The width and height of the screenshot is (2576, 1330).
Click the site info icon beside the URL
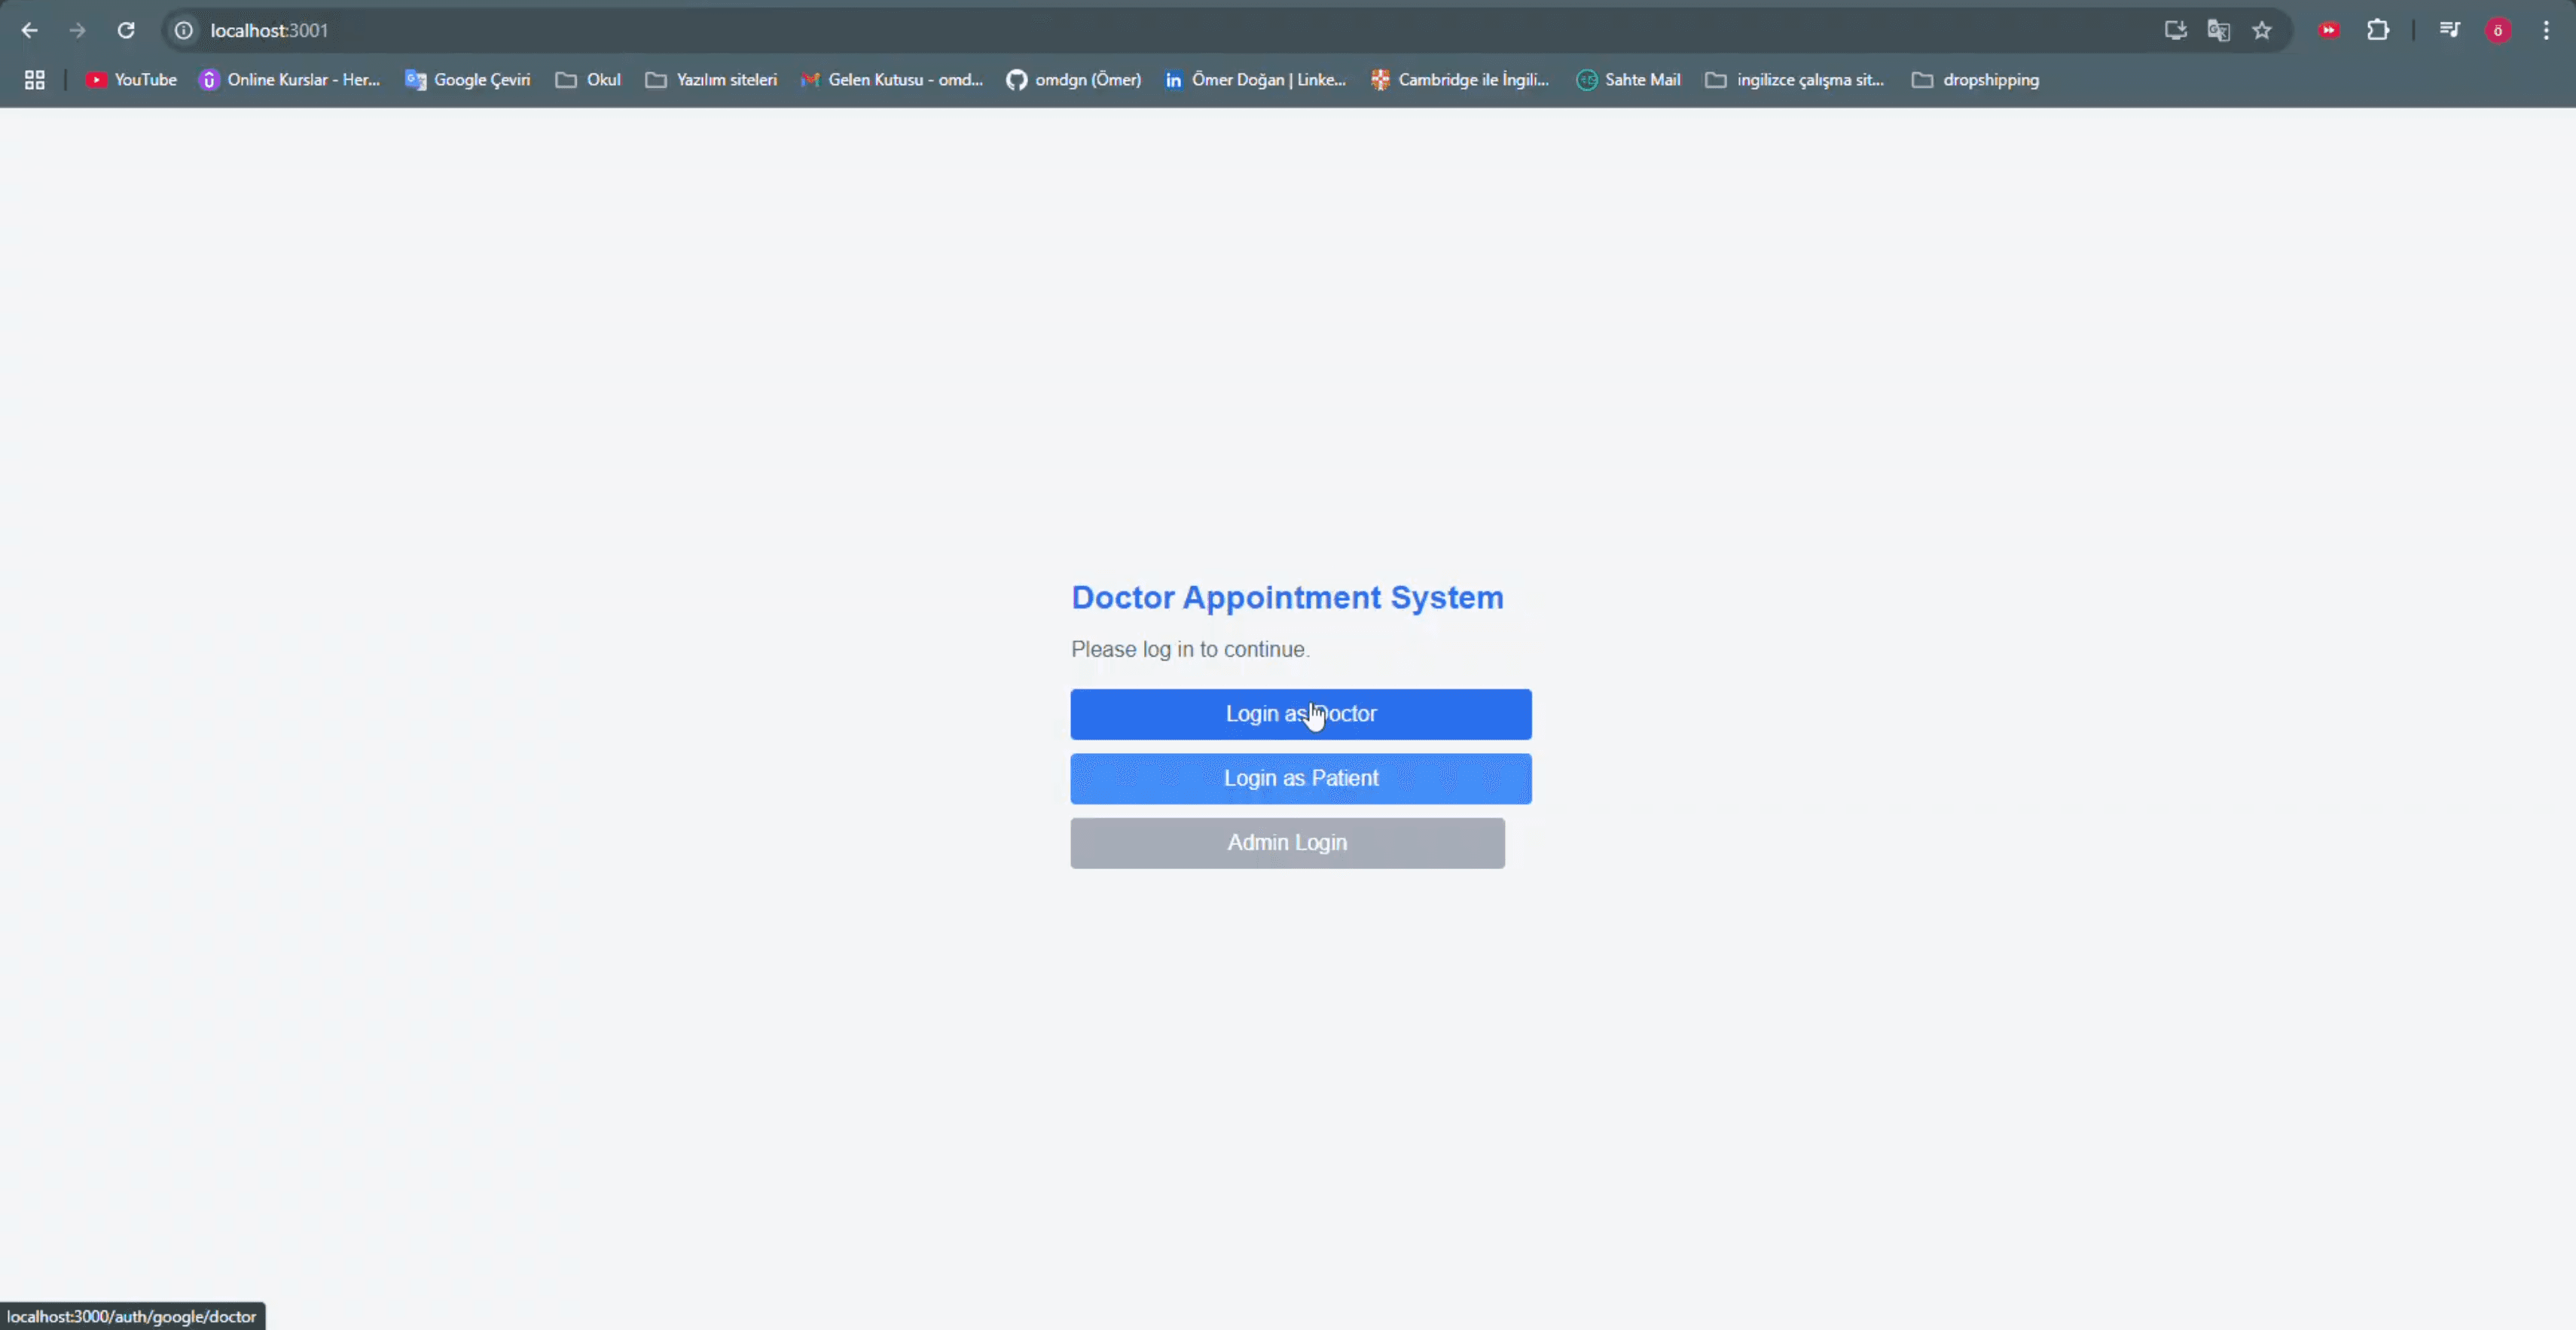[x=183, y=30]
